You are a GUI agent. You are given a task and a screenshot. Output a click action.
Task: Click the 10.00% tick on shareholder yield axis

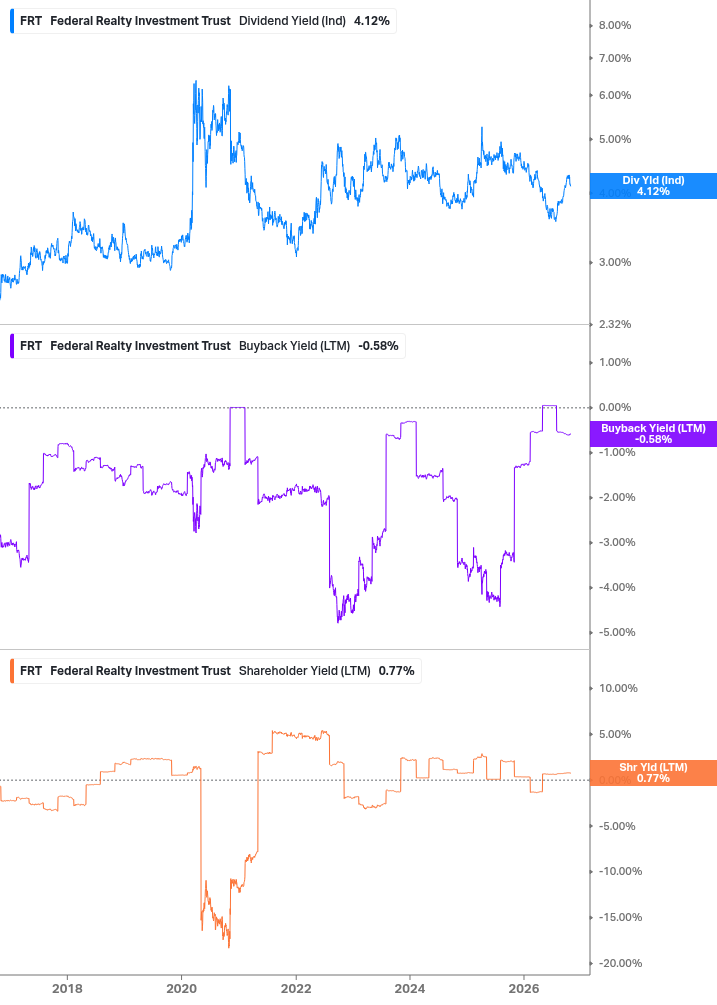(618, 688)
